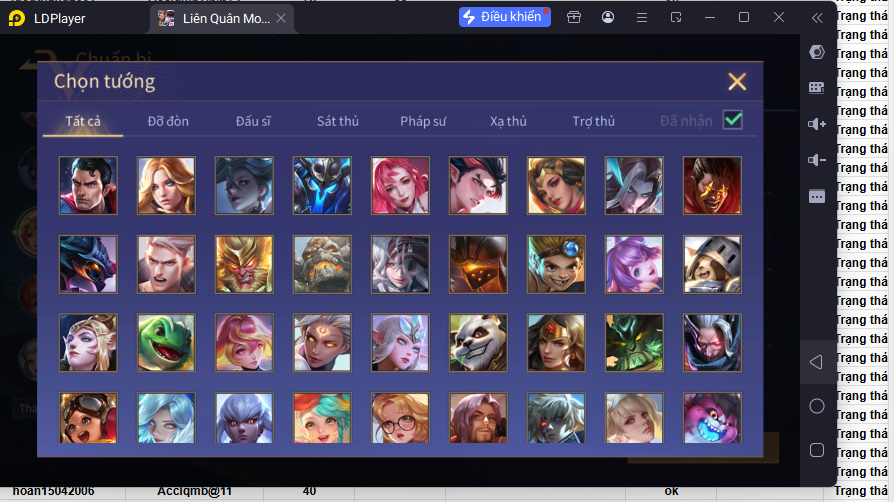The image size is (894, 502).
Task: Open the LDPlayer hamburger menu
Action: pyautogui.click(x=642, y=18)
